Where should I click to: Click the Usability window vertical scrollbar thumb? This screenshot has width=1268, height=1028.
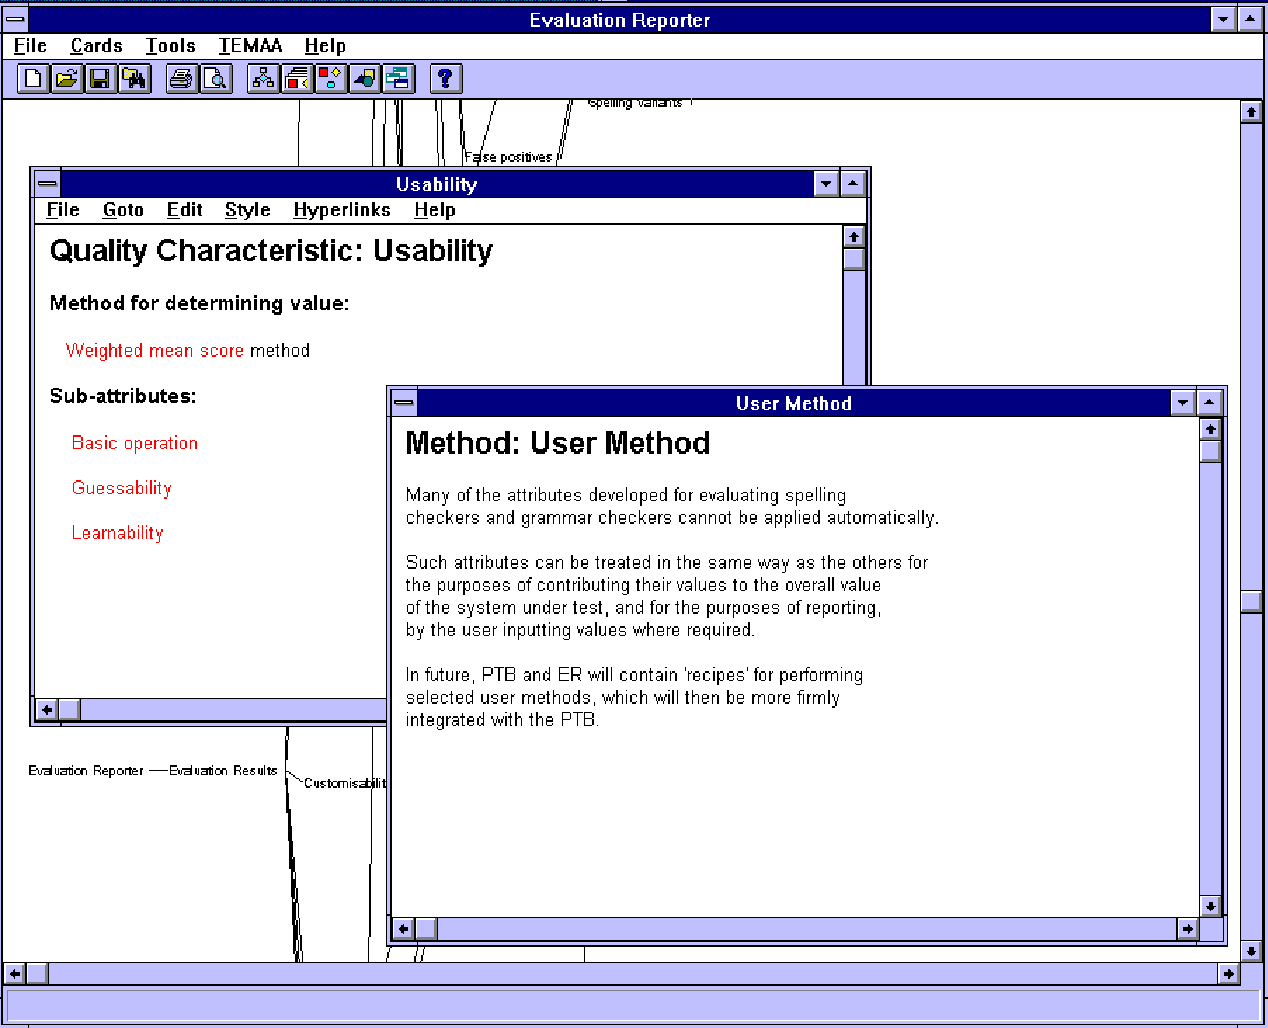pyautogui.click(x=854, y=259)
